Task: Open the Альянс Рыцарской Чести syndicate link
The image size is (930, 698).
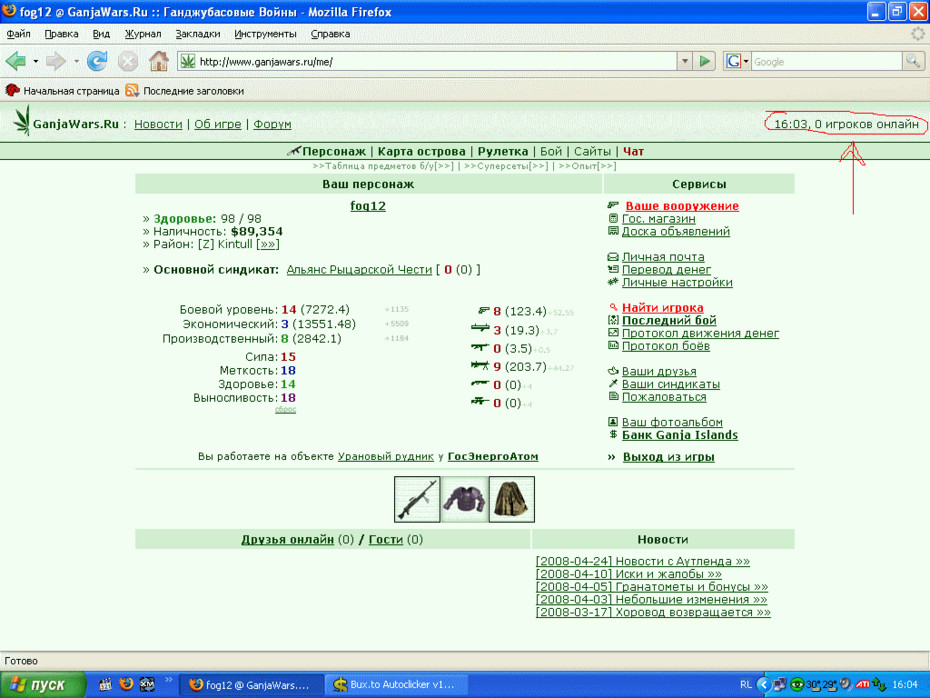Action: [359, 269]
